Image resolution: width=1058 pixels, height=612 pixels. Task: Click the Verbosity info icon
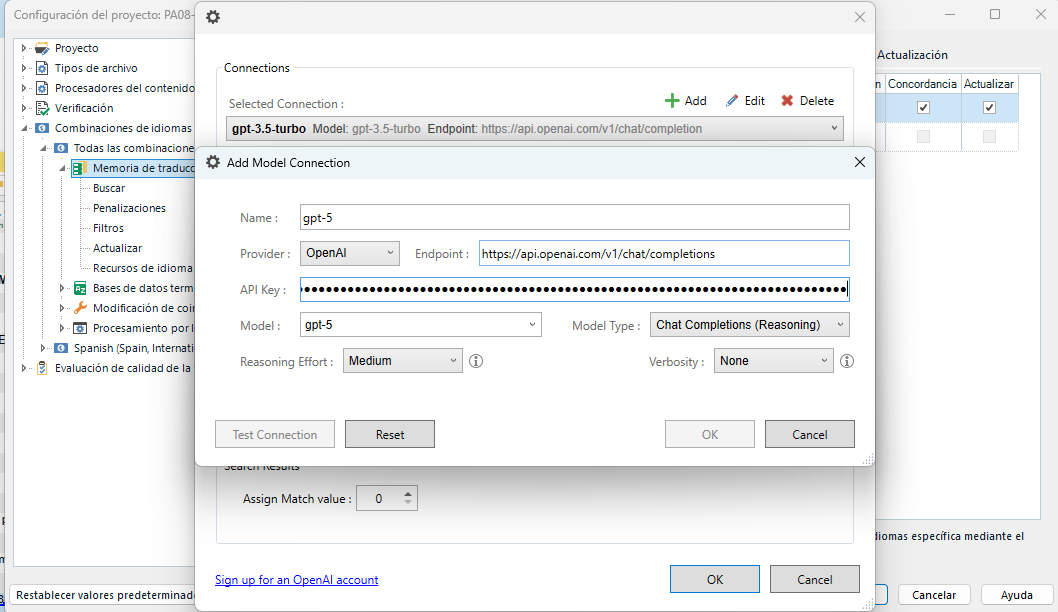coord(846,361)
